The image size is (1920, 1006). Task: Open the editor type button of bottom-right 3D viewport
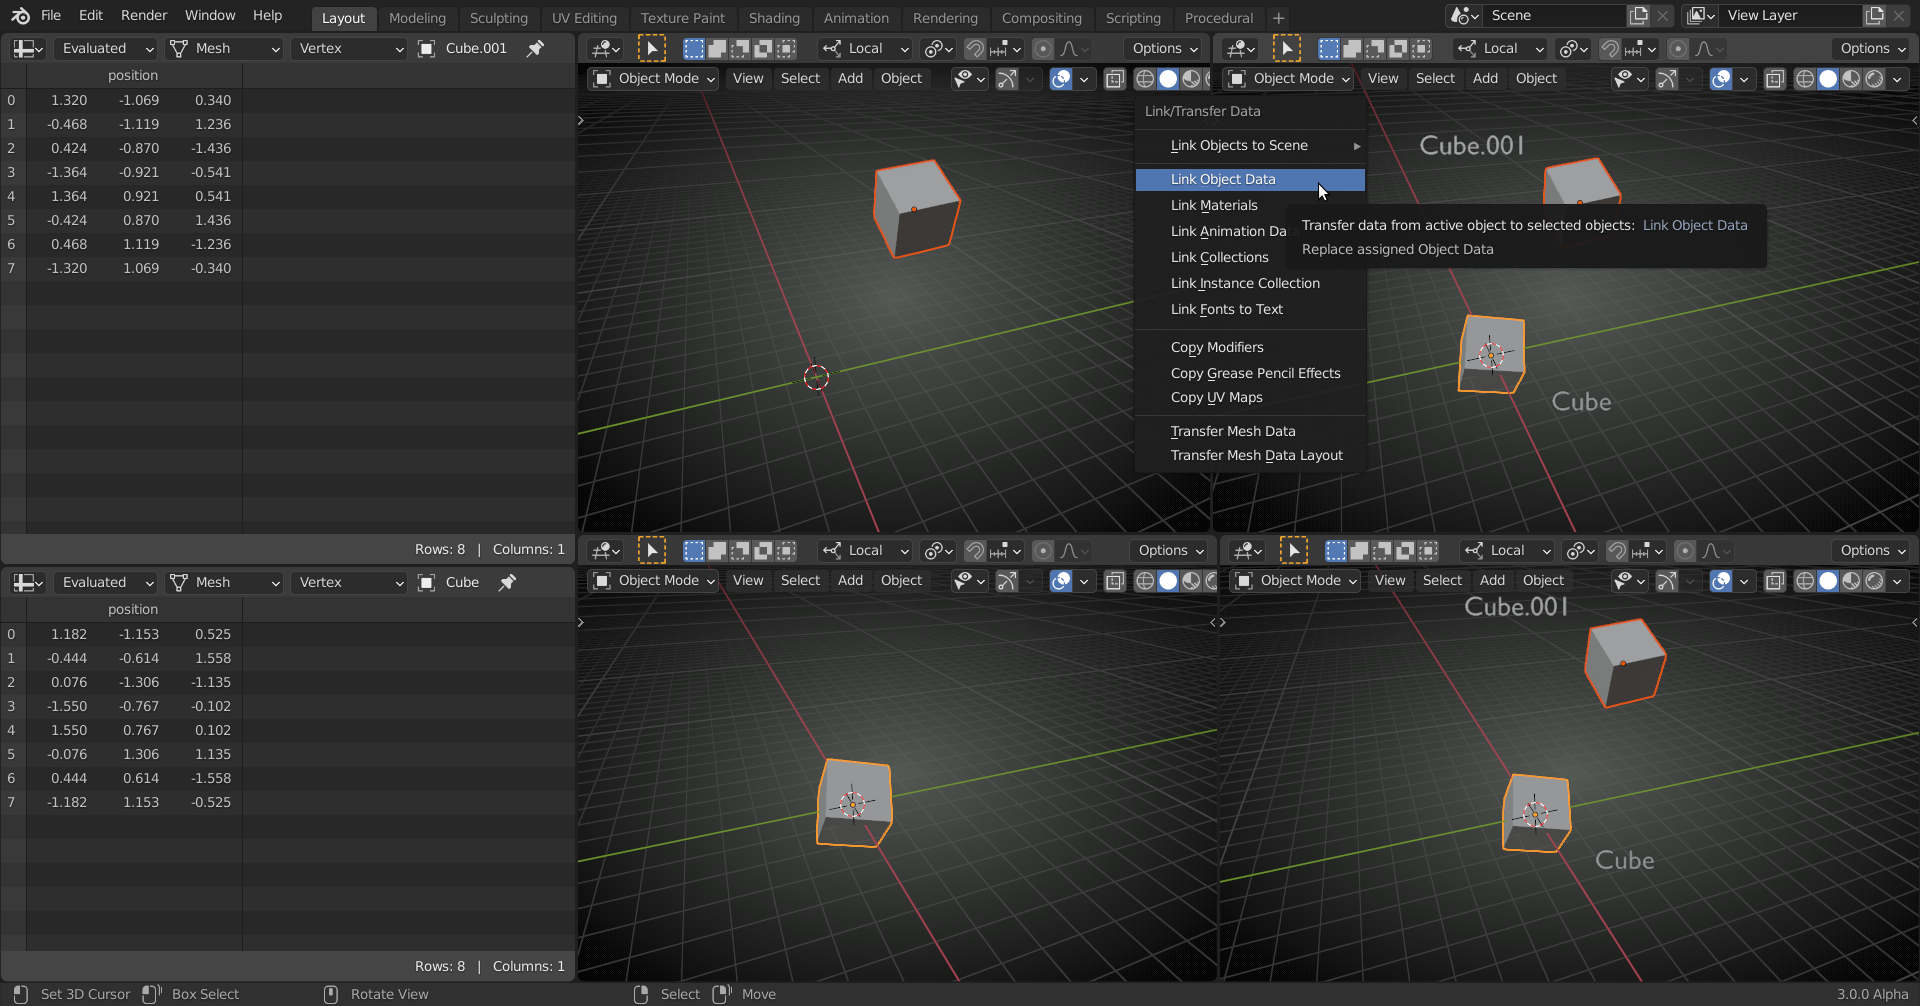click(x=1247, y=550)
